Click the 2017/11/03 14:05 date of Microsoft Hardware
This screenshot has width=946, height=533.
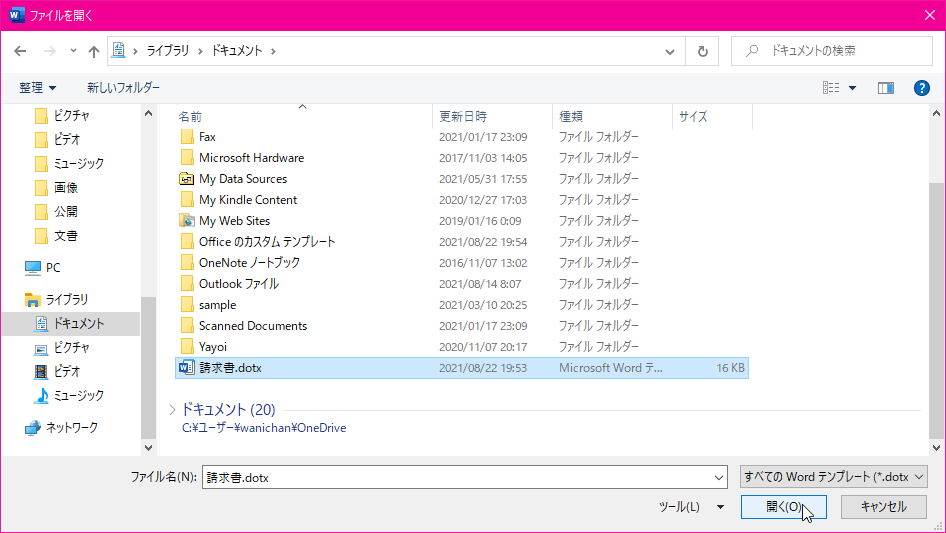pos(483,158)
